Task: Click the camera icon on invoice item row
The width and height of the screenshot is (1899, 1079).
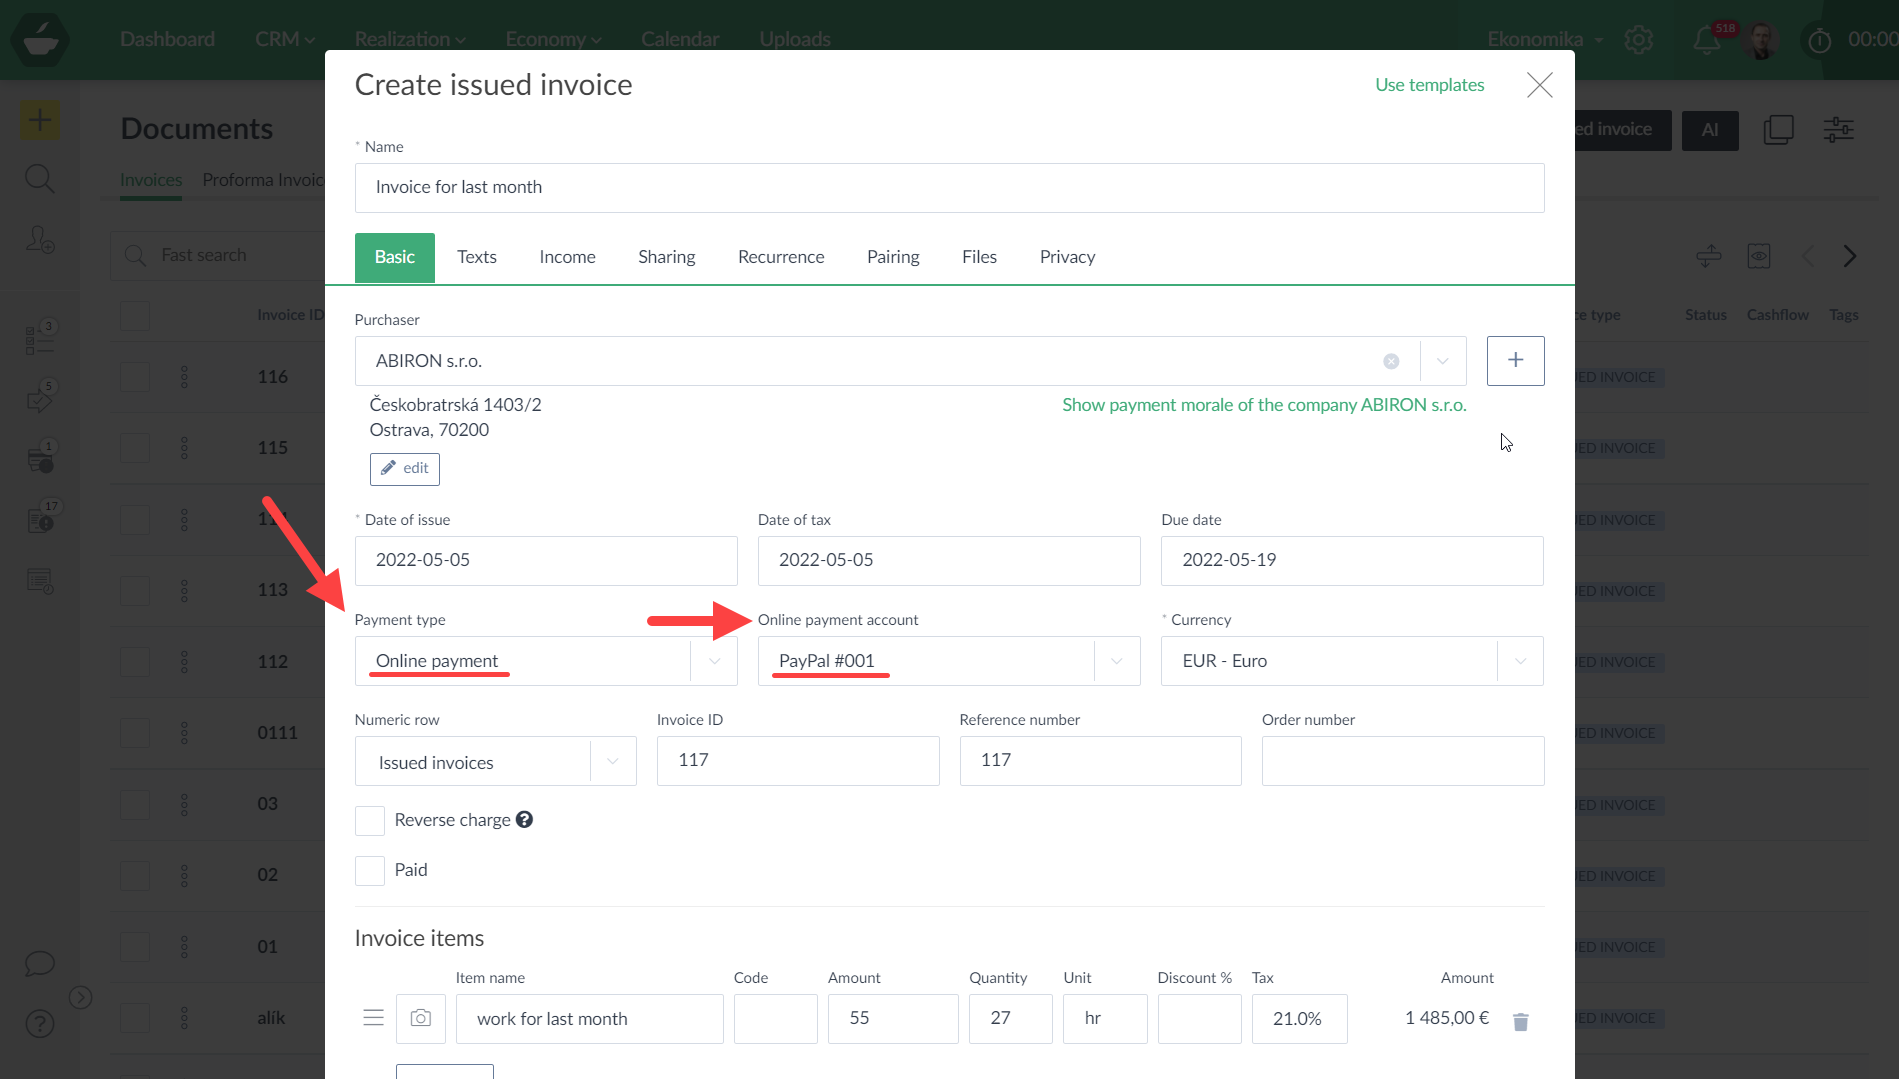Action: (x=421, y=1018)
